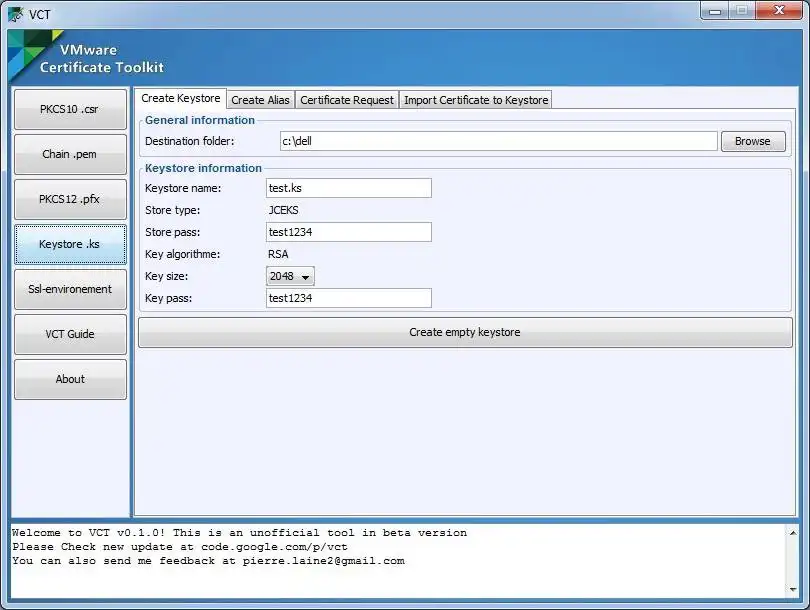The width and height of the screenshot is (810, 610).
Task: Click the Store pass field
Action: 349,232
